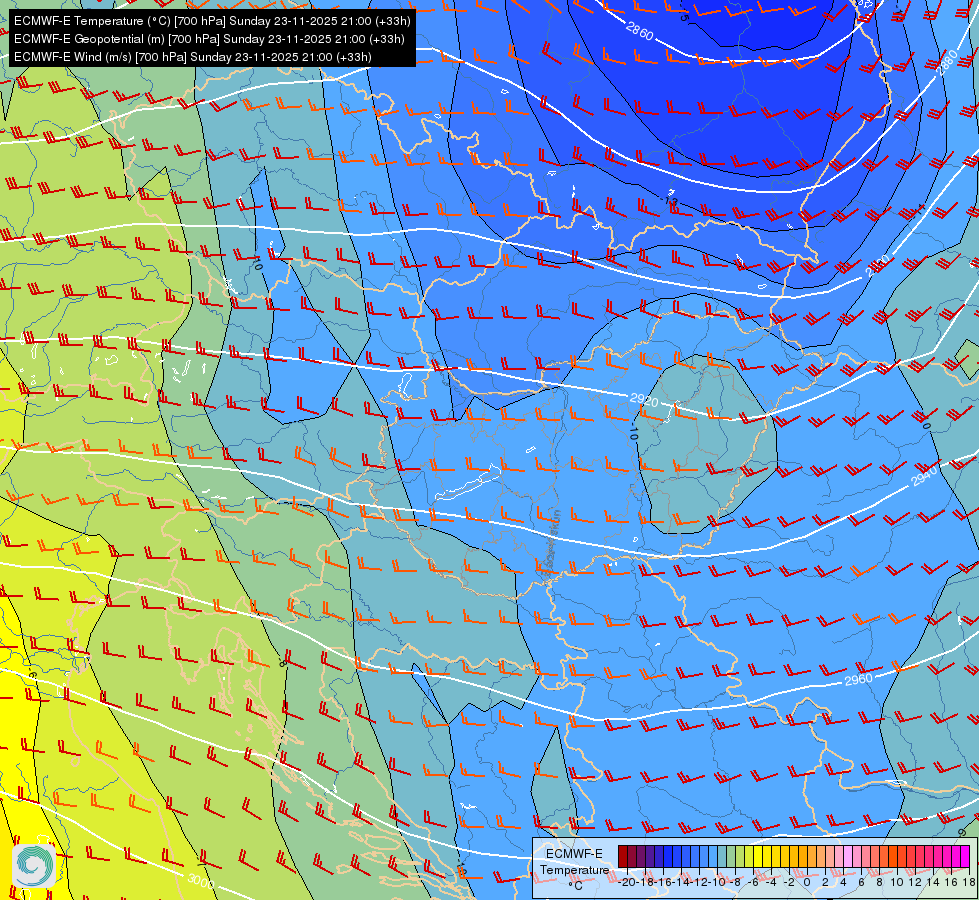Image resolution: width=979 pixels, height=900 pixels.
Task: Select the ECMWF-E Wind title line
Action: point(193,57)
